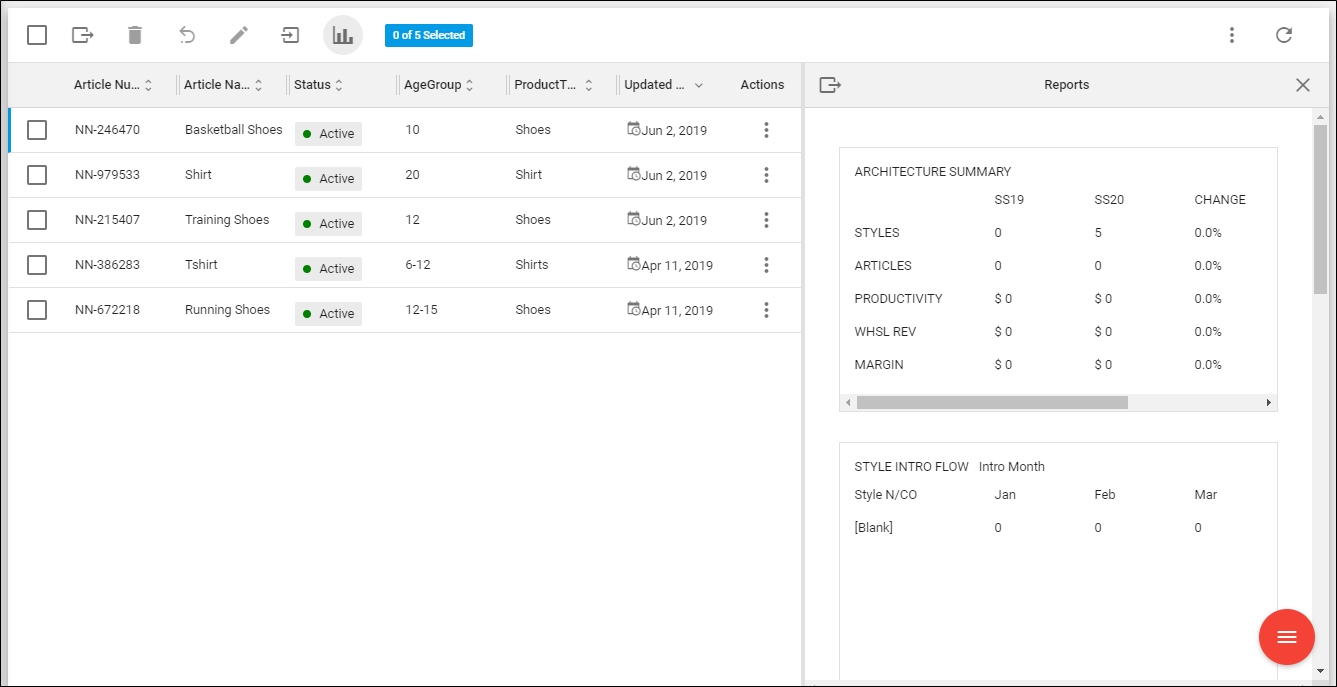Viewport: 1337px width, 687px height.
Task: Toggle the select-all checkbox in the header
Action: tap(37, 35)
